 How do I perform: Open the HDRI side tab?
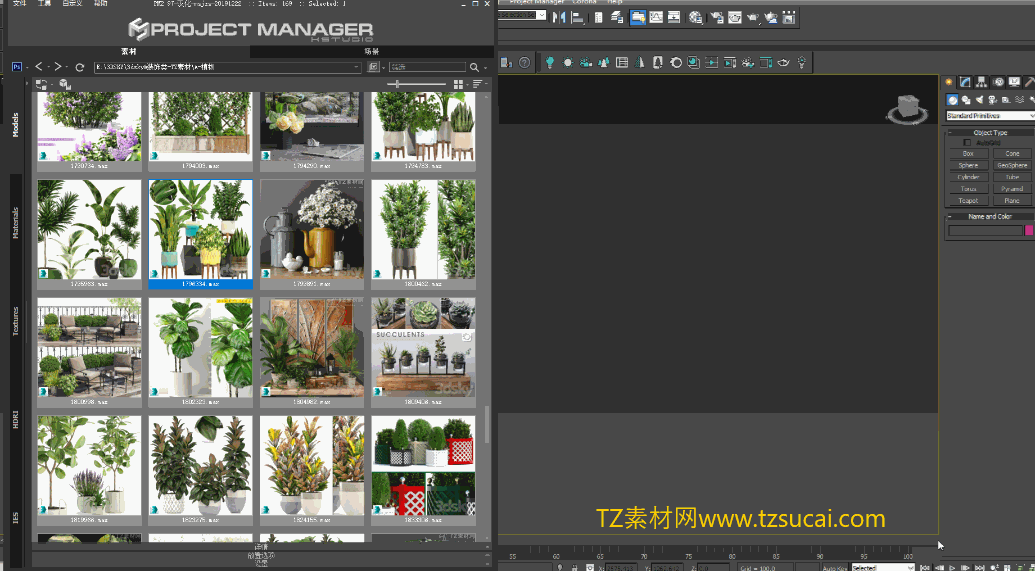pos(15,419)
